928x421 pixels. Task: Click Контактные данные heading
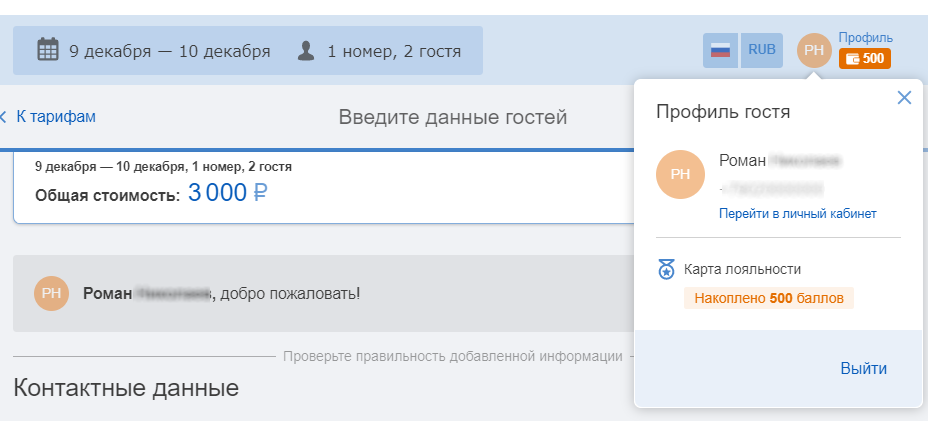point(126,388)
